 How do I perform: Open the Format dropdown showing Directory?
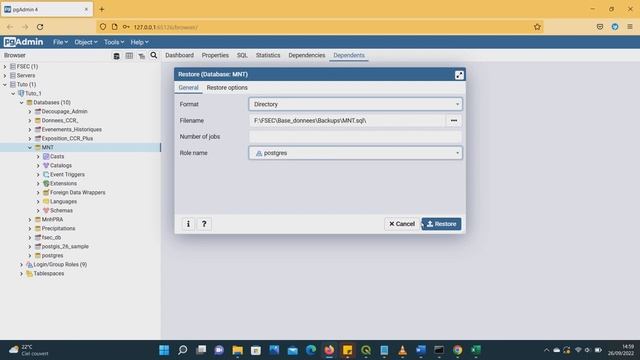tap(355, 104)
